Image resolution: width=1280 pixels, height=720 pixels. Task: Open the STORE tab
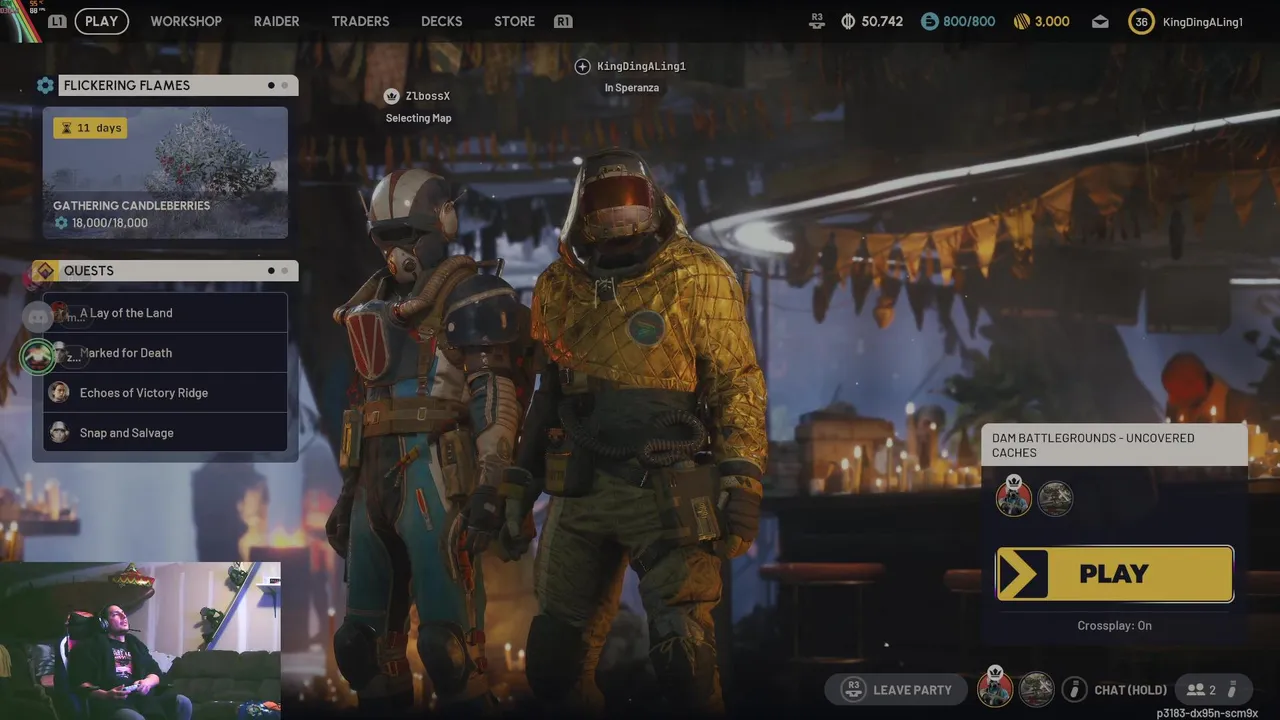514,21
